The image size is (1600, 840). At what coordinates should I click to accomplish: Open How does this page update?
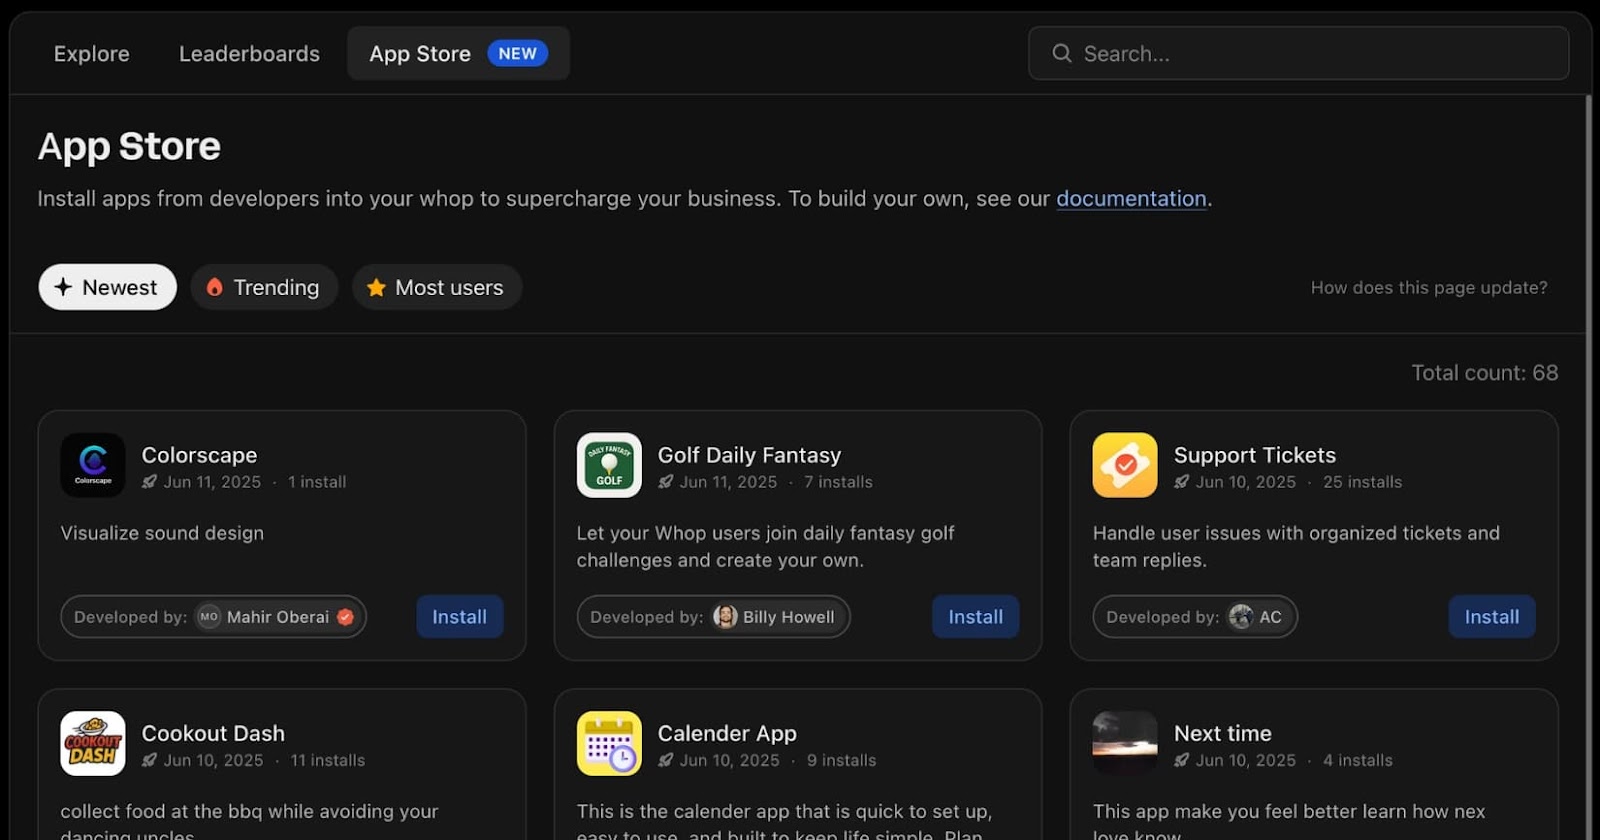[1429, 288]
